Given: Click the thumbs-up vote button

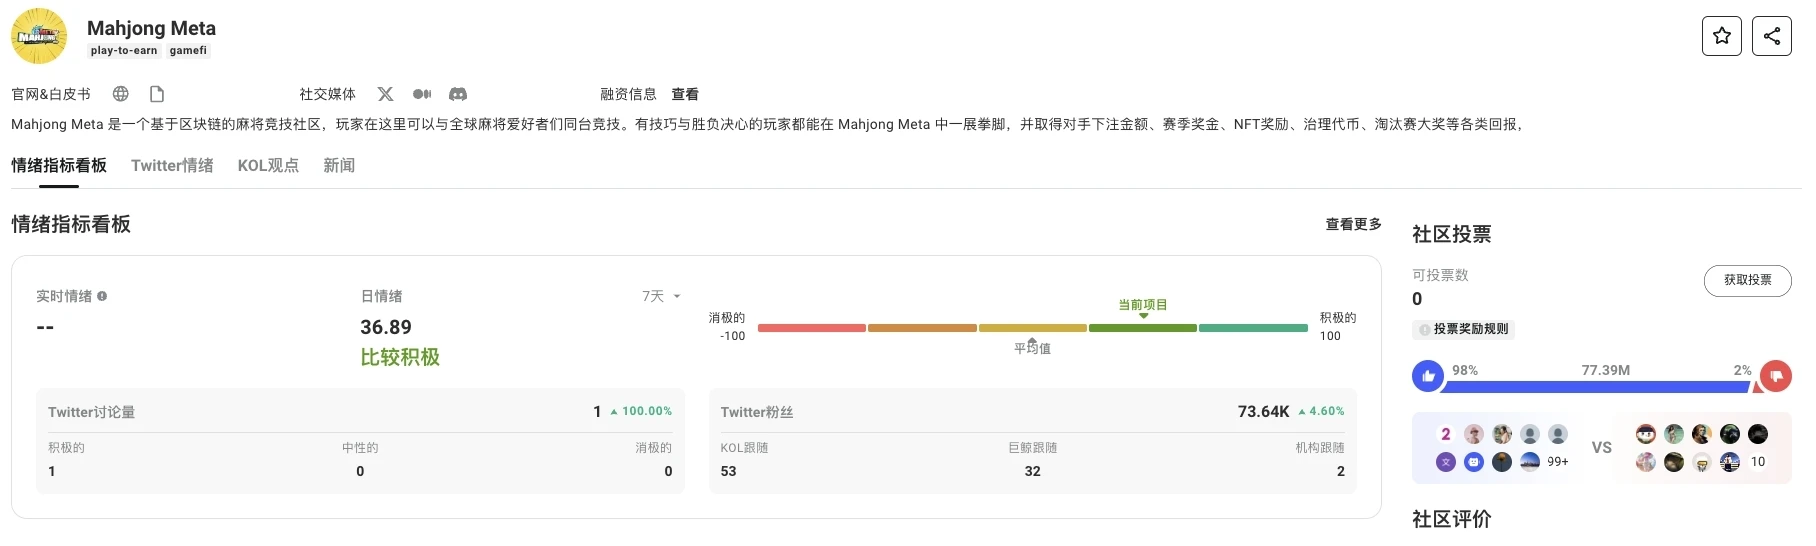Looking at the screenshot, I should click(1427, 376).
